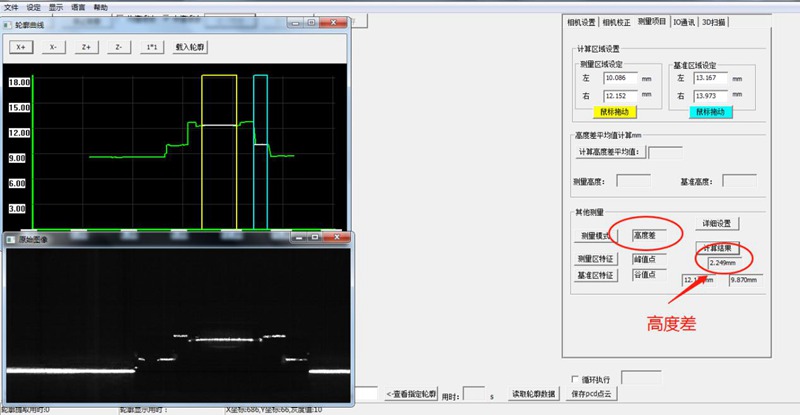Click the measurement region 左 input field
This screenshot has width=800, height=415.
coord(629,77)
